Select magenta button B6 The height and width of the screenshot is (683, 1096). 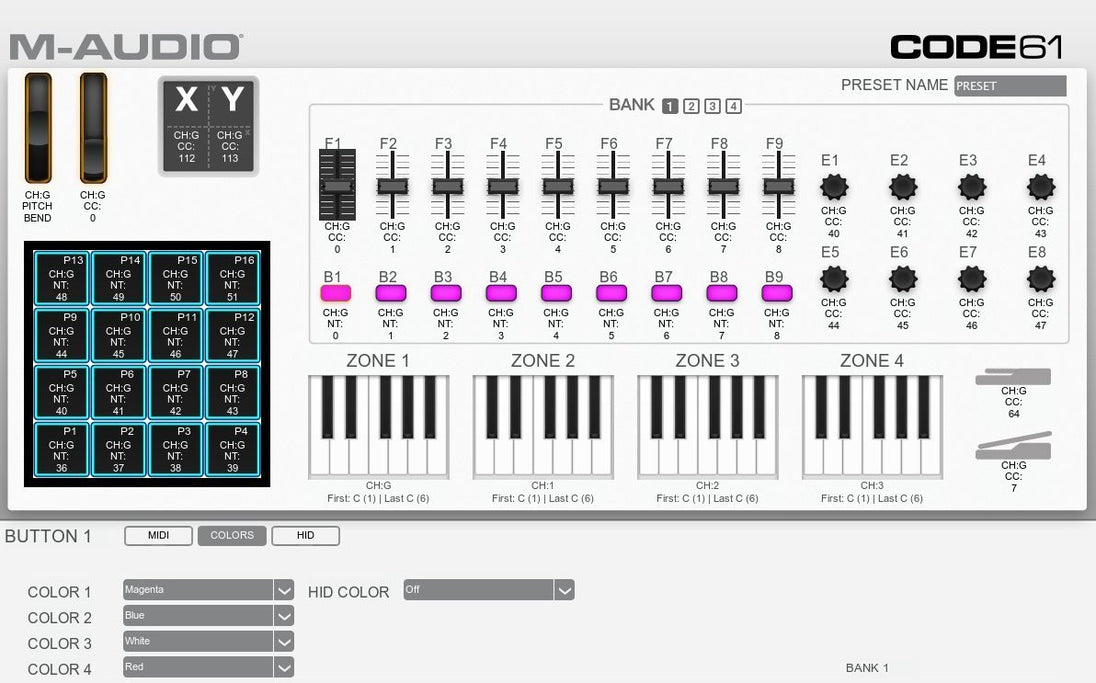coord(612,293)
